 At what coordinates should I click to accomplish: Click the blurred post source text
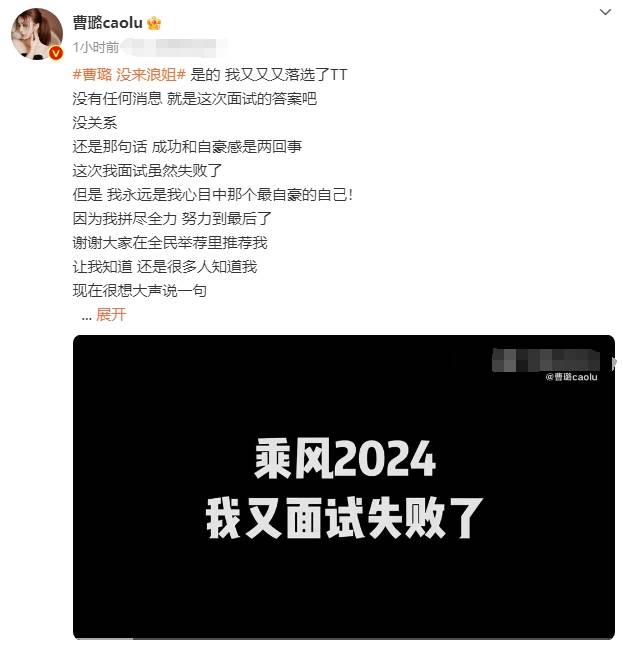[x=175, y=47]
